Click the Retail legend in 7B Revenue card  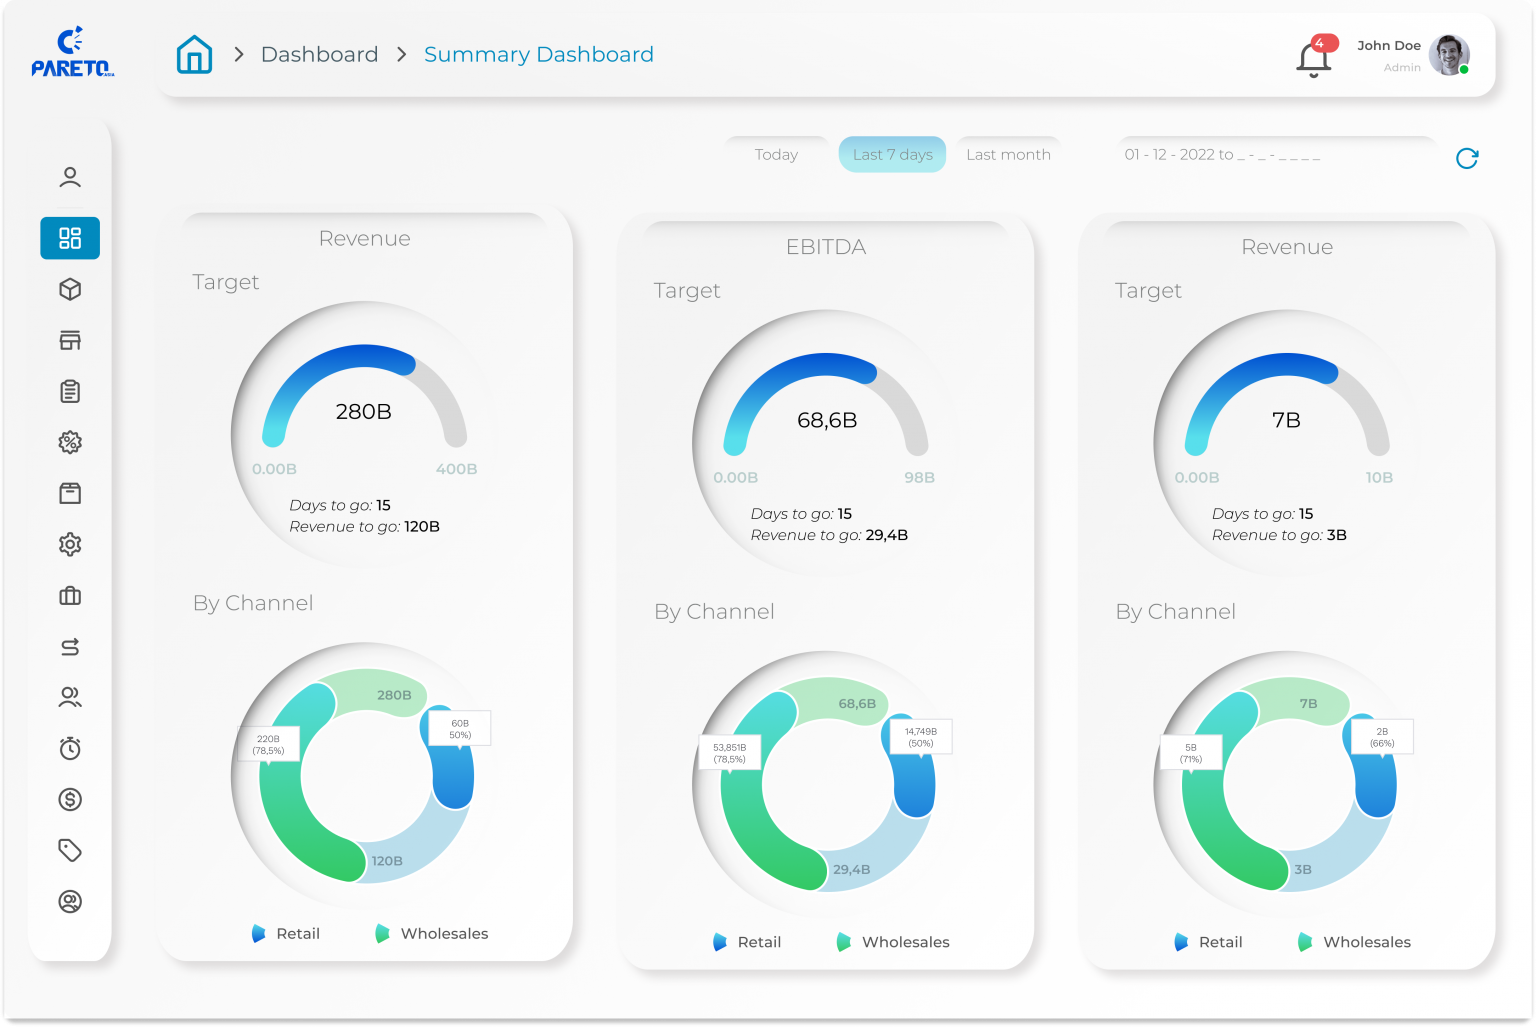[x=1208, y=942]
